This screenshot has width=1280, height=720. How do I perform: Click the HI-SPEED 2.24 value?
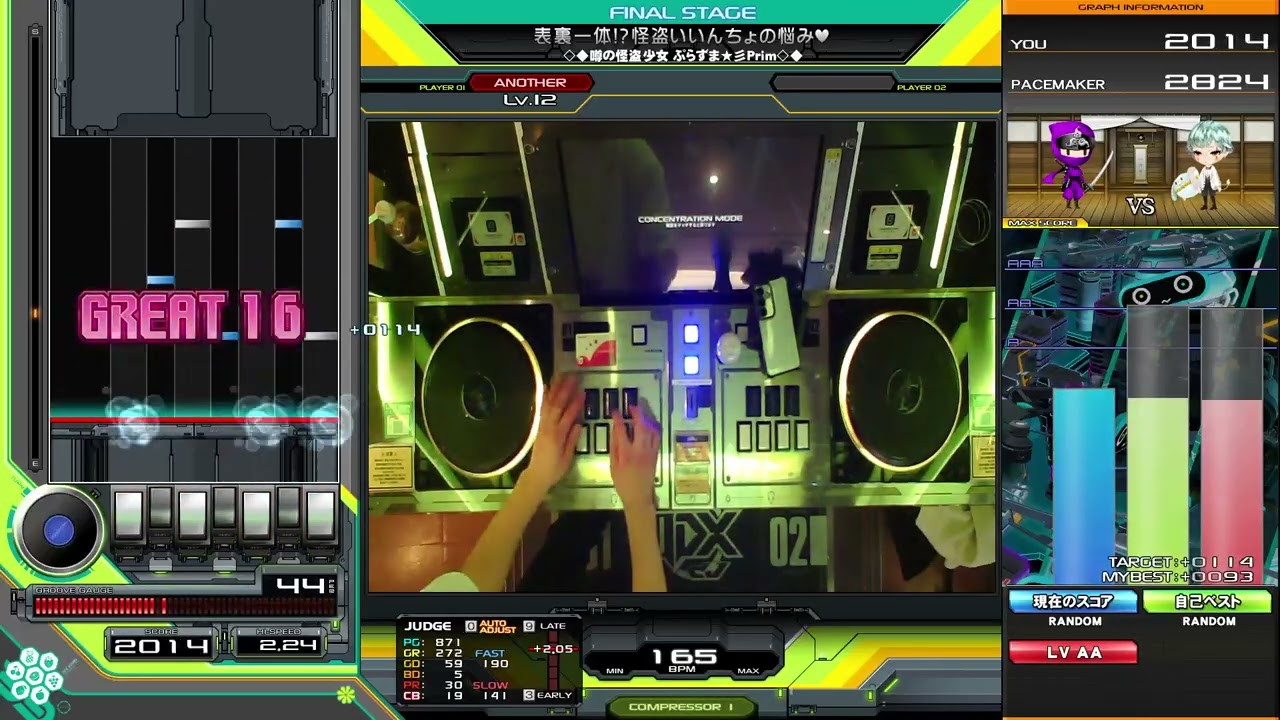[286, 646]
